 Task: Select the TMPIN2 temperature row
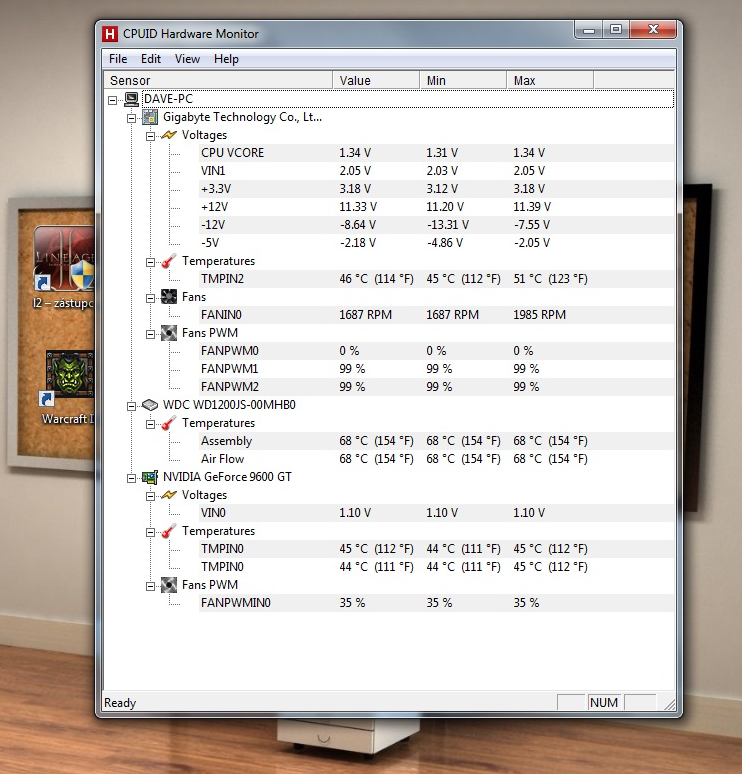click(x=436, y=279)
